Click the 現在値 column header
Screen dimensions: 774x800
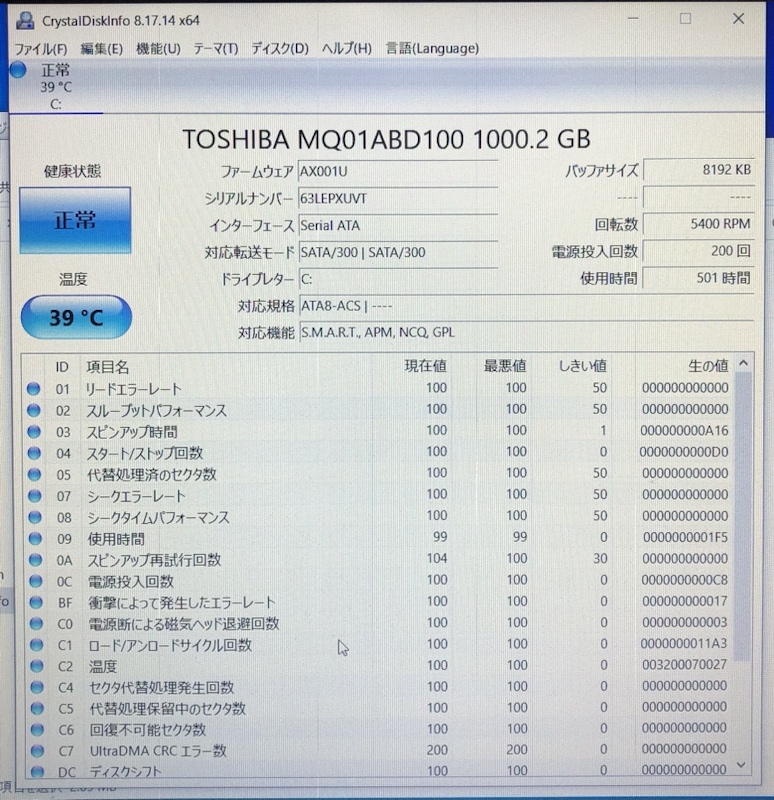coord(426,366)
